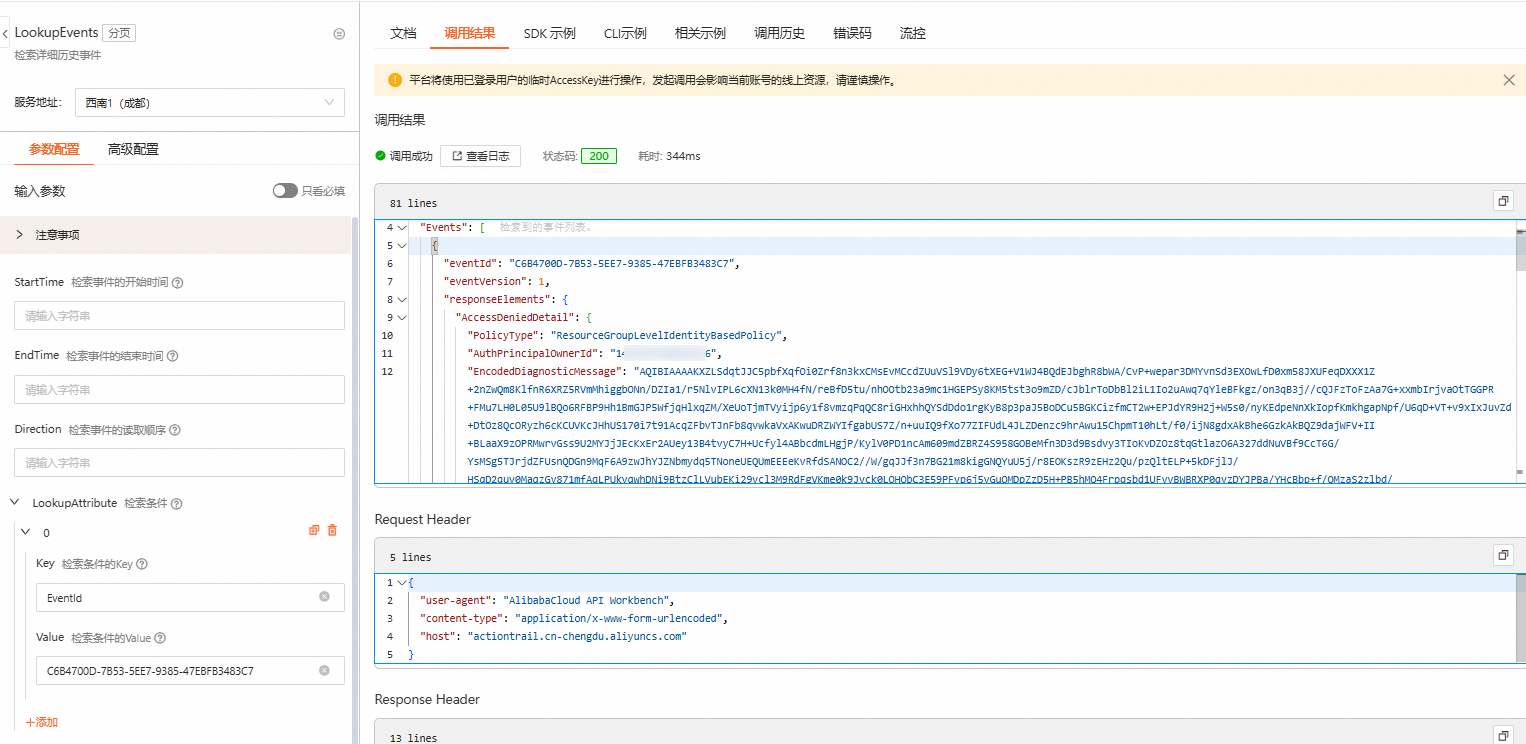Click the left parameter panel scrollbar
Screen dimensions: 1526x744
(x=354, y=480)
